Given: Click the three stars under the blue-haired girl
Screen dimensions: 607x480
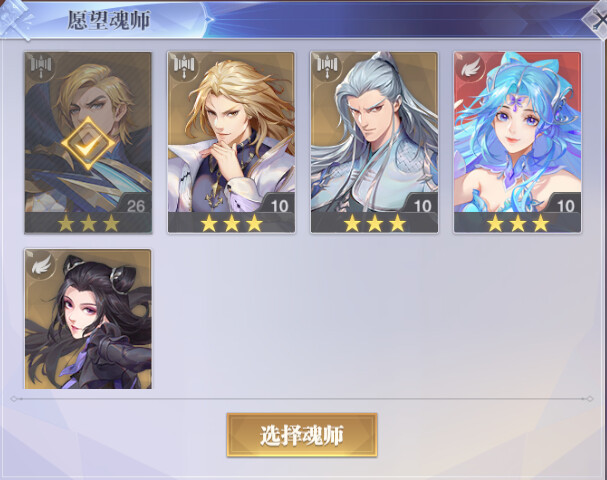Looking at the screenshot, I should point(517,223).
